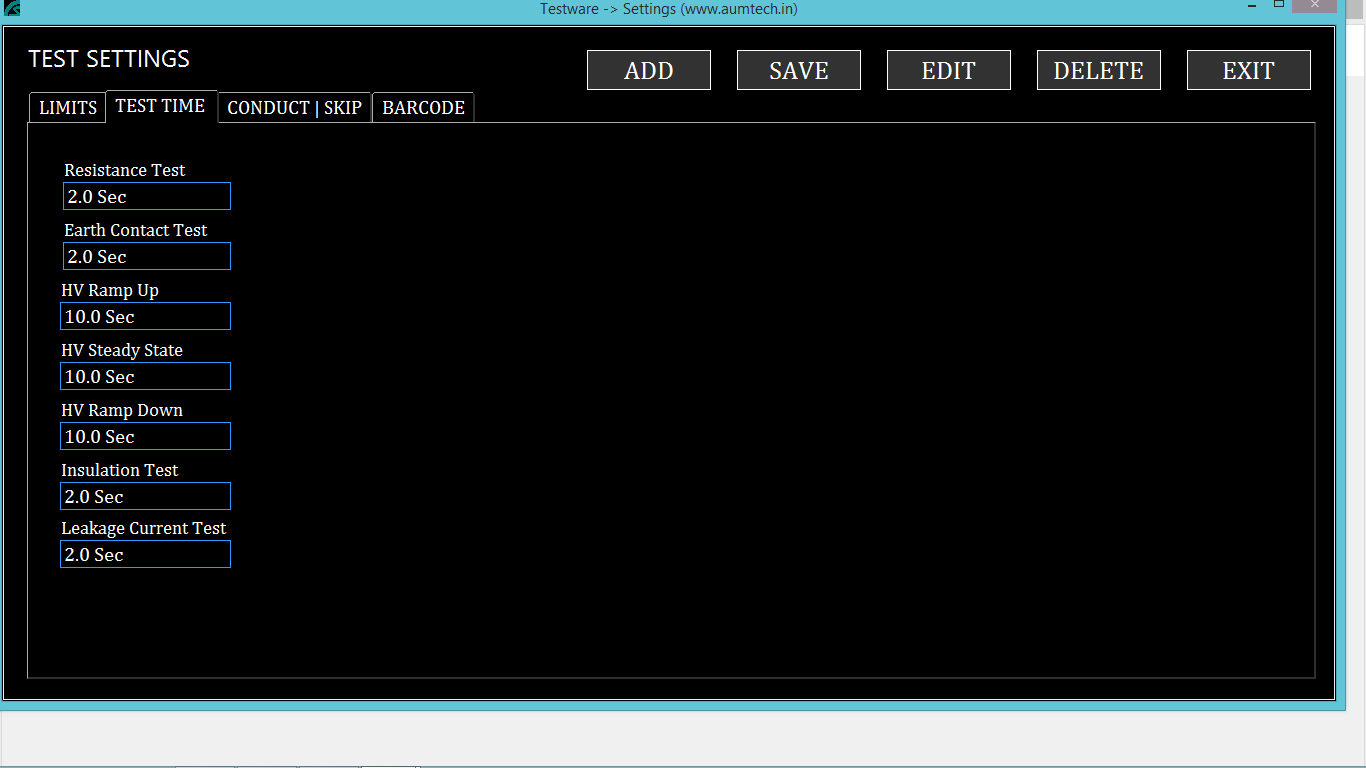Select the Leakage Current Test time field
The image size is (1366, 768).
pyautogui.click(x=145, y=554)
